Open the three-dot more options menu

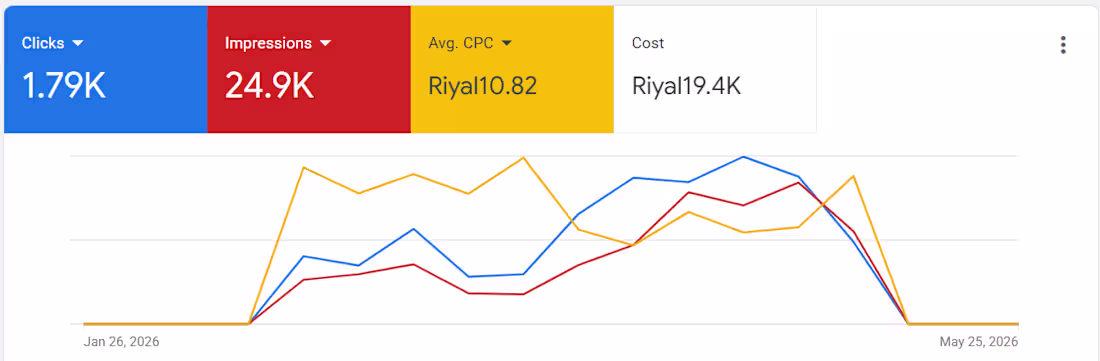click(1063, 45)
